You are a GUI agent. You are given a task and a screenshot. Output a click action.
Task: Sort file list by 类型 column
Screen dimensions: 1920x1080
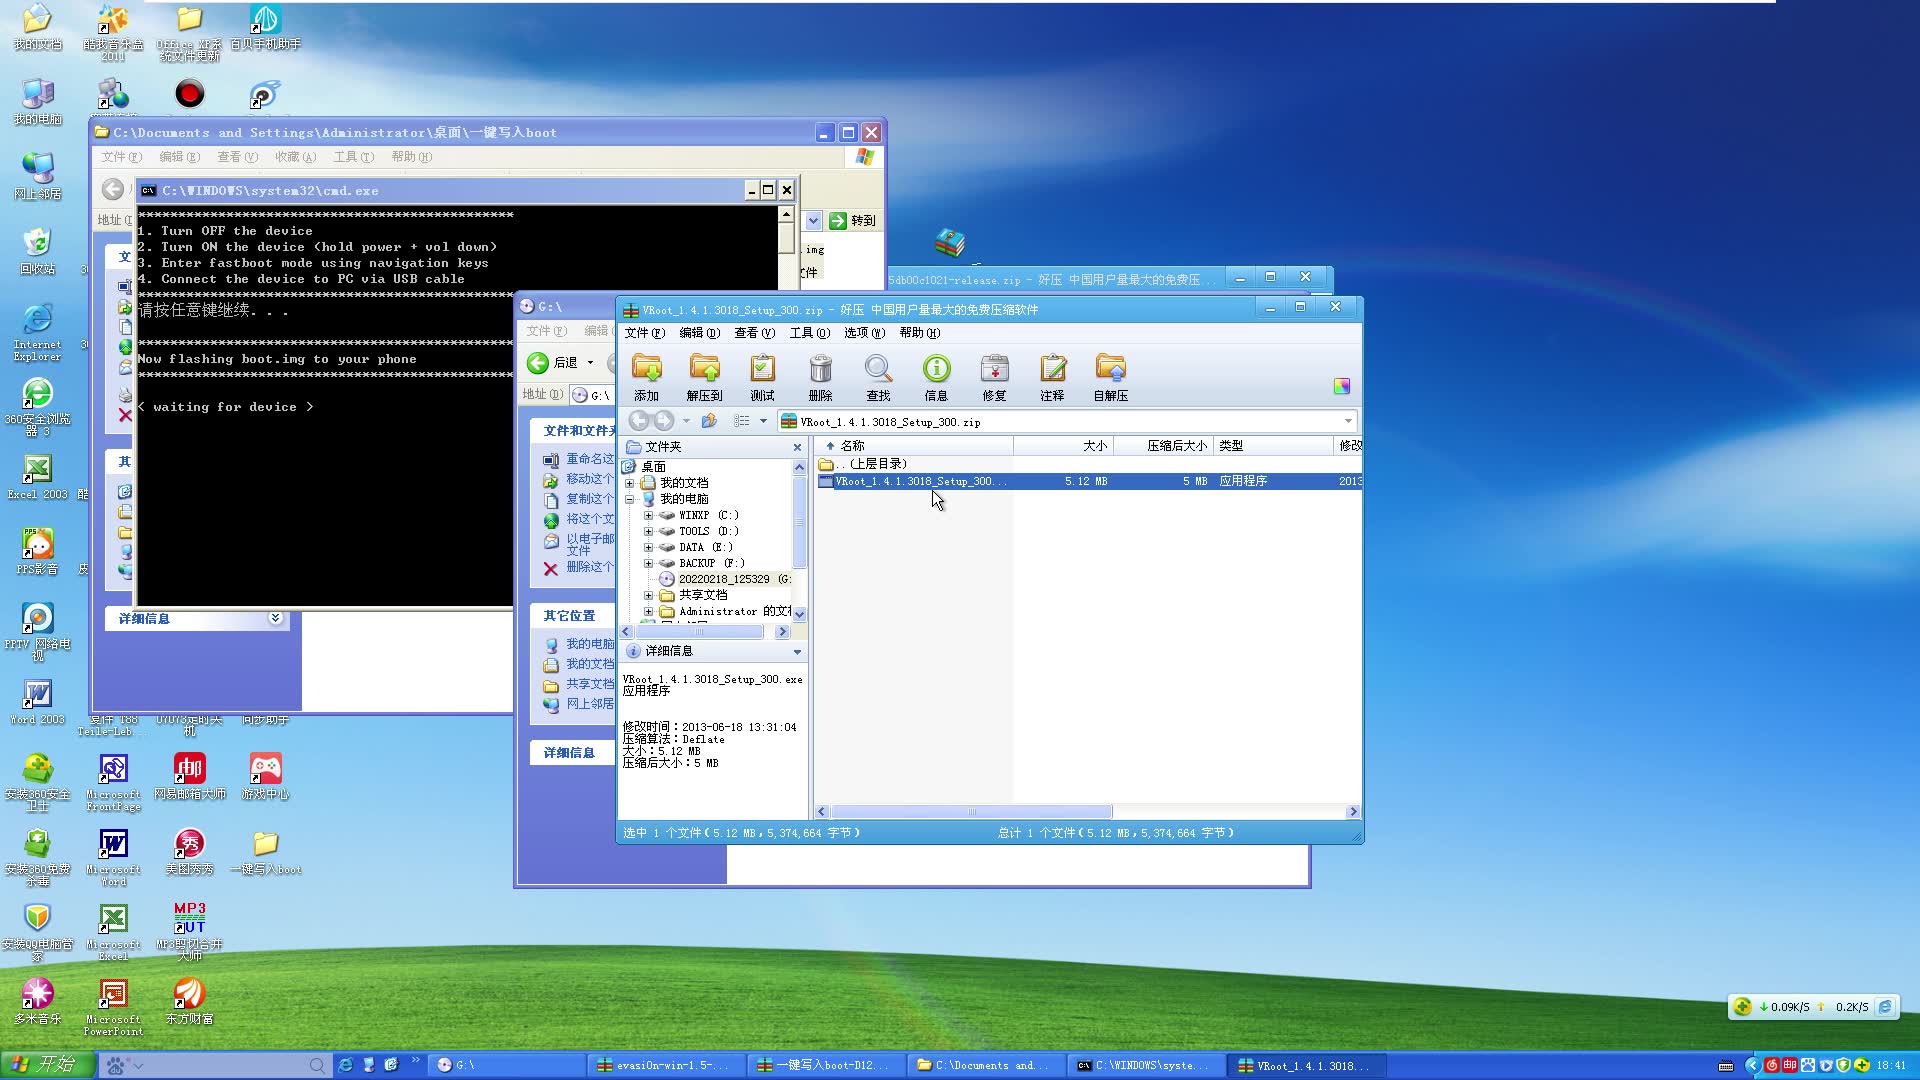[x=1275, y=446]
